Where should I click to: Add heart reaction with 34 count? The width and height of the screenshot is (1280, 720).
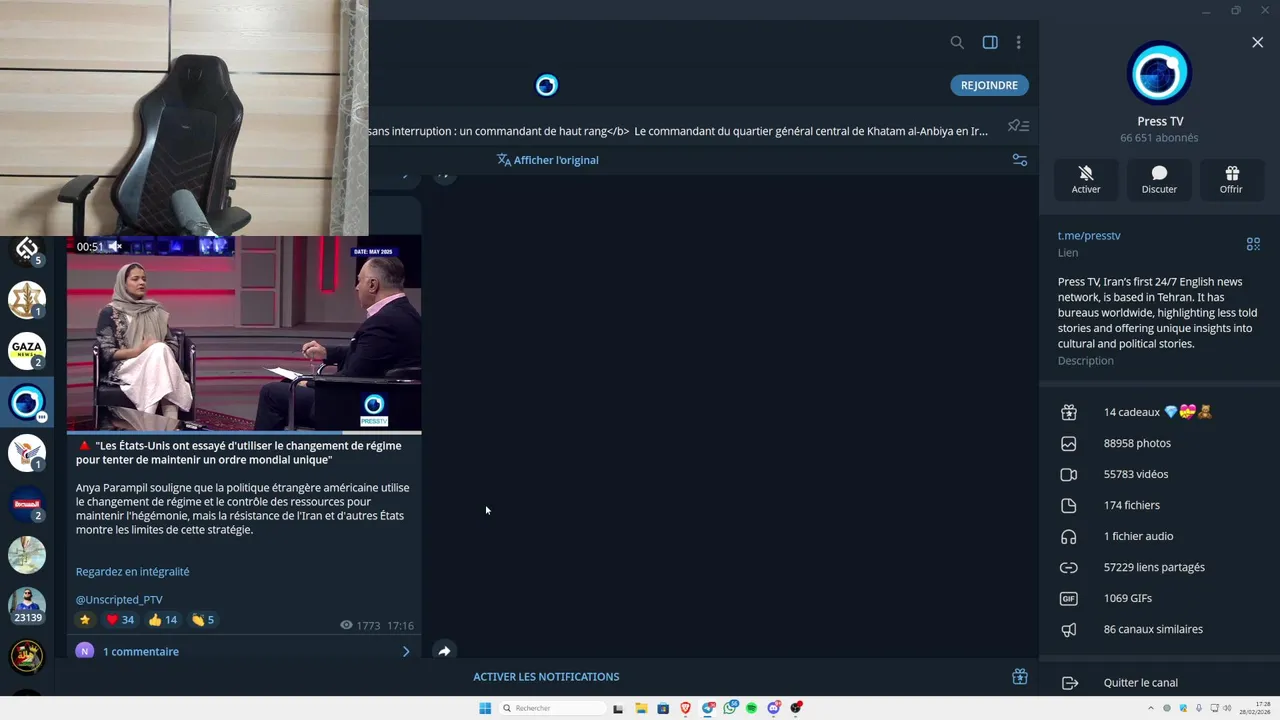(120, 620)
